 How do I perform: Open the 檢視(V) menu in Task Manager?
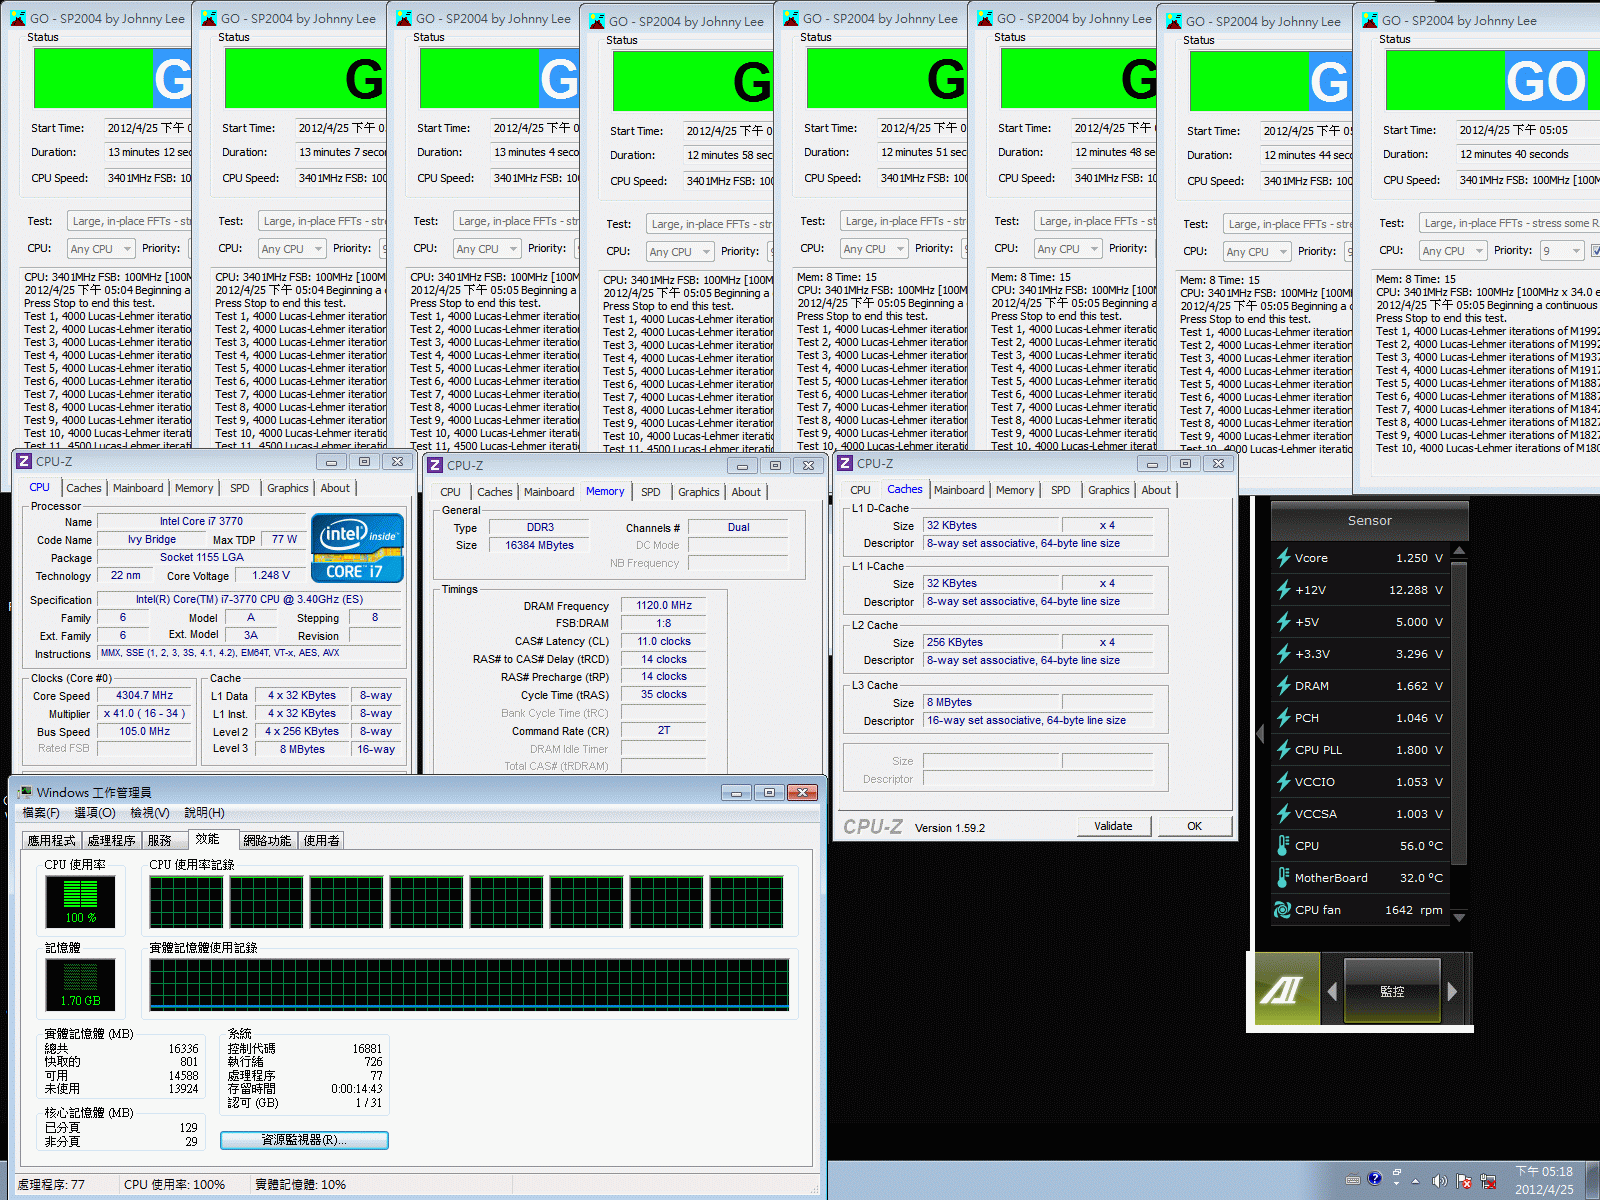150,813
